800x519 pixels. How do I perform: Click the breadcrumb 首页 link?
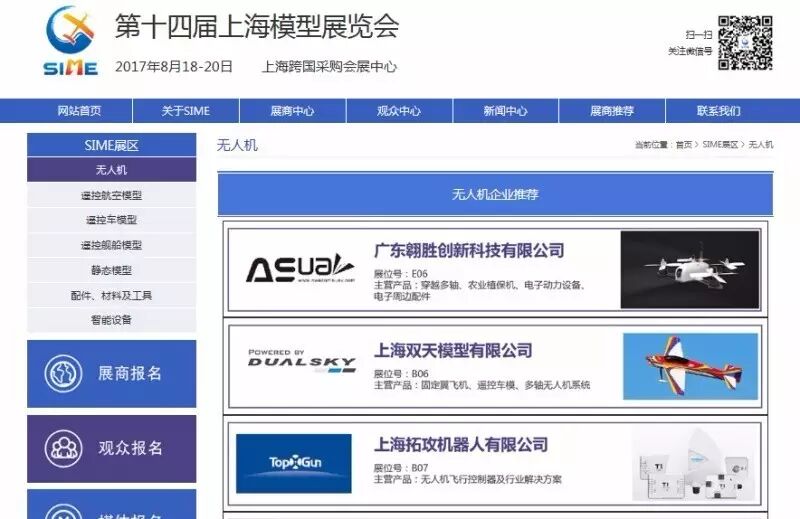(x=684, y=145)
